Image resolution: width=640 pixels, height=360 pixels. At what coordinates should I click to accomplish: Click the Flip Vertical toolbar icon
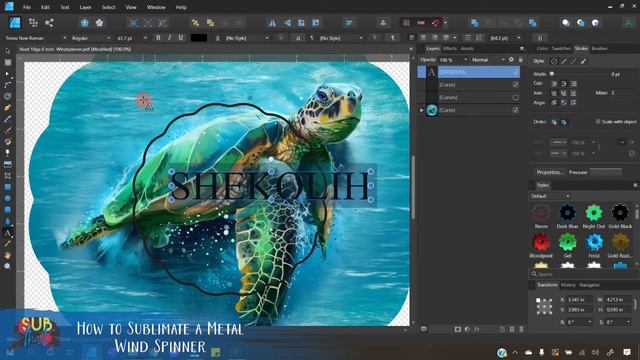click(x=287, y=23)
